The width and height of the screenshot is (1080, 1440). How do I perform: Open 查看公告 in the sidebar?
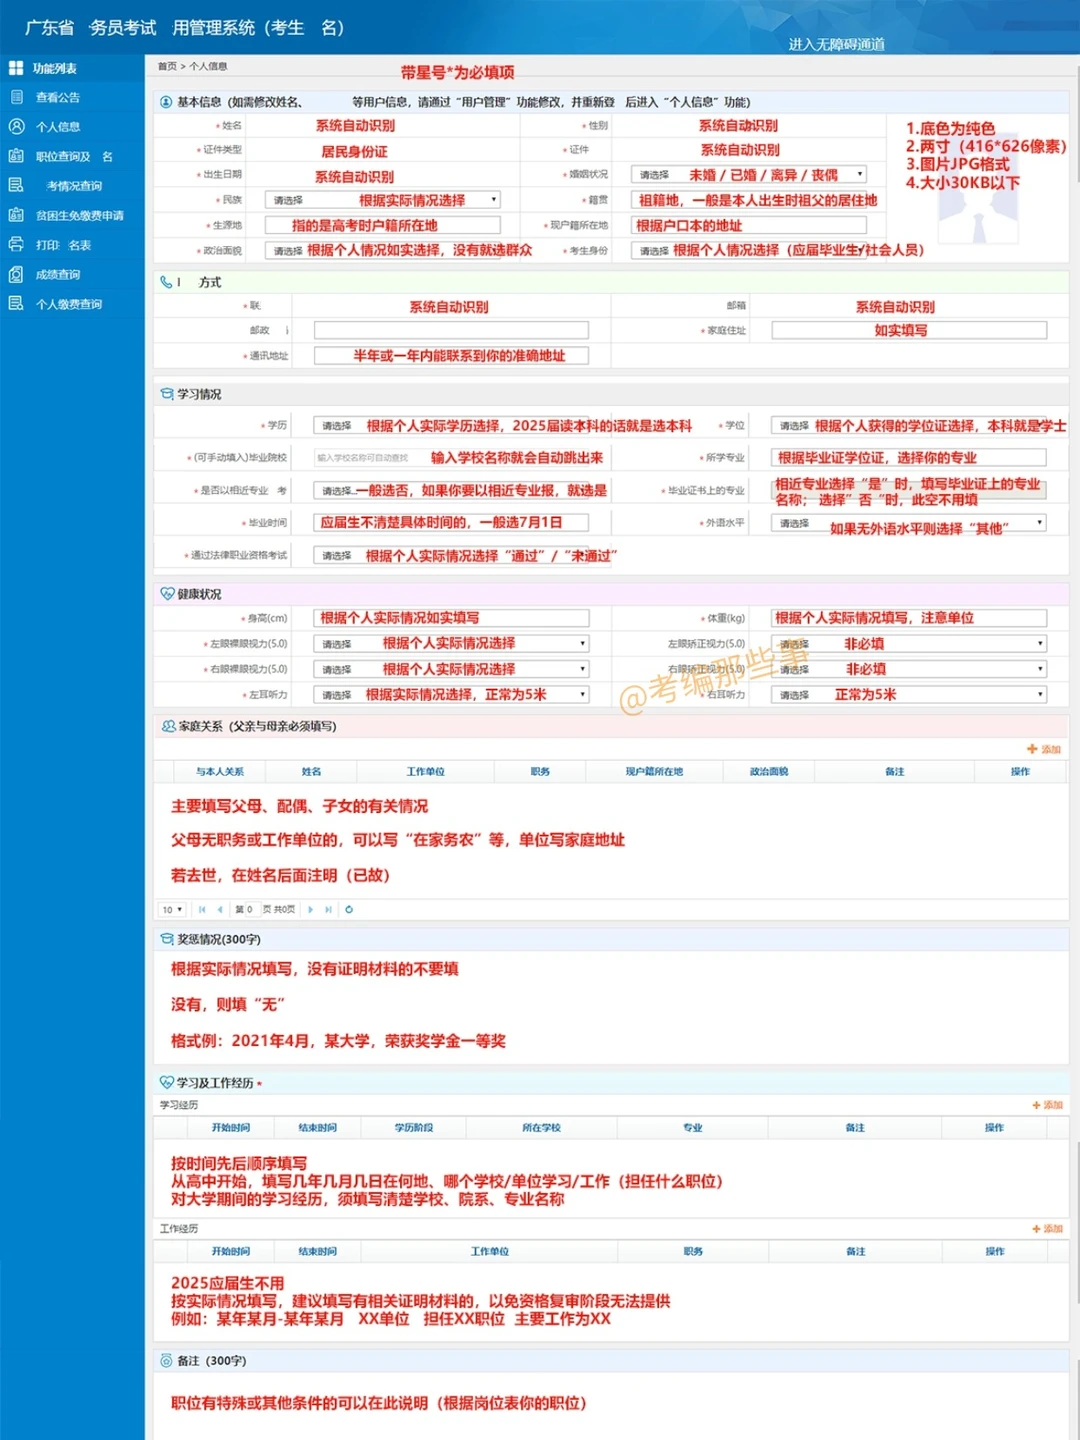pos(58,98)
